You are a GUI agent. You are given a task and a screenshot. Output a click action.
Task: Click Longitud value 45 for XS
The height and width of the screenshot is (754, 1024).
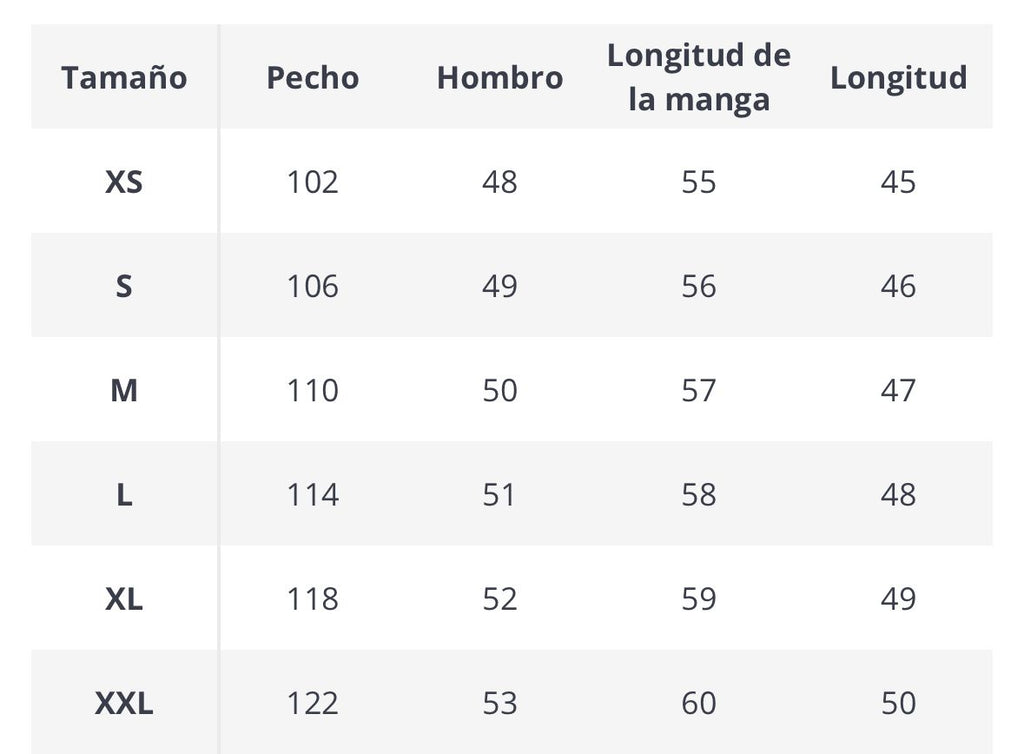(x=898, y=182)
